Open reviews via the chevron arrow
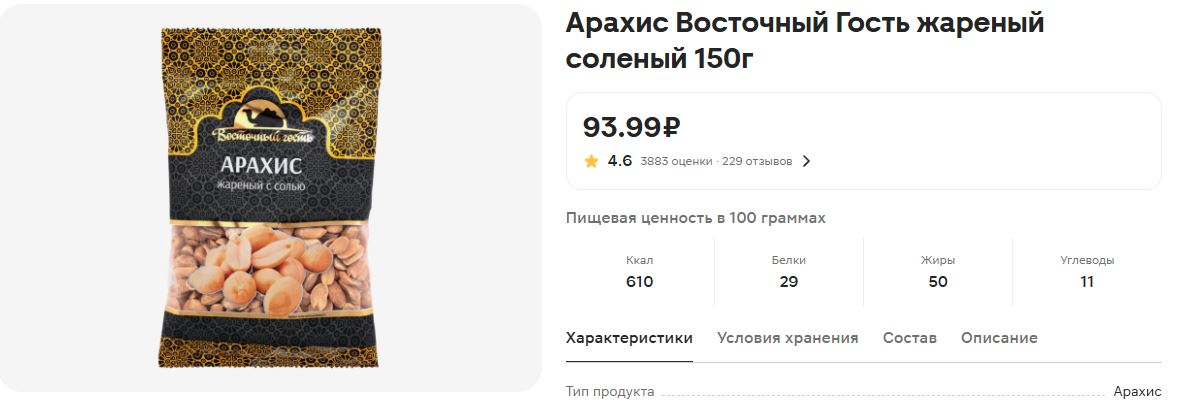The height and width of the screenshot is (402, 1198). (806, 161)
